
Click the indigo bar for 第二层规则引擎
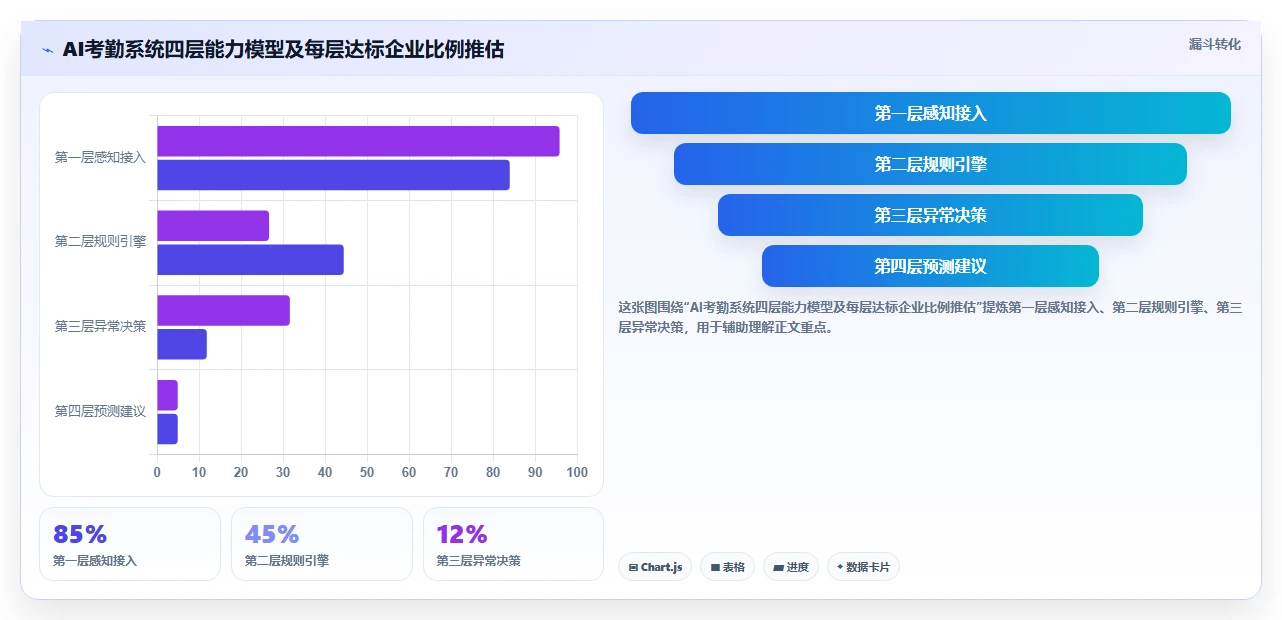(x=250, y=260)
